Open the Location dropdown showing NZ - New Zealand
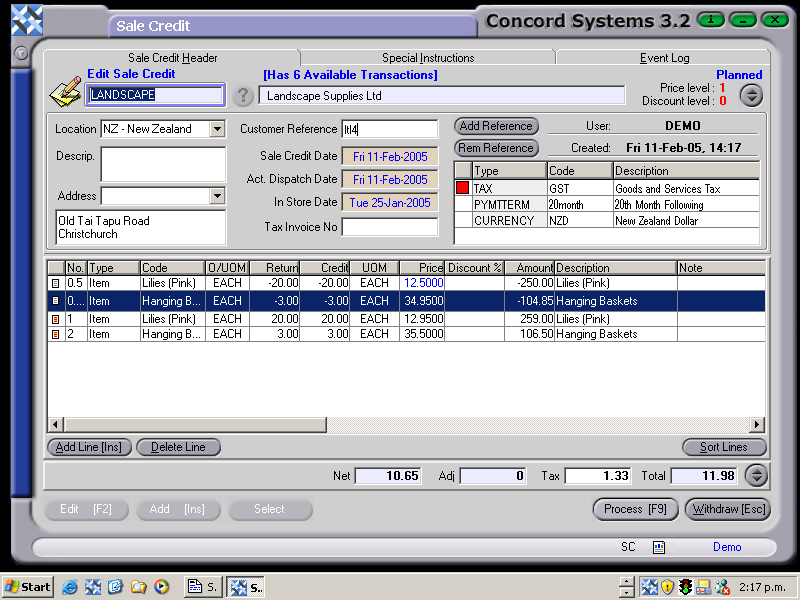This screenshot has height=600, width=800. 218,129
